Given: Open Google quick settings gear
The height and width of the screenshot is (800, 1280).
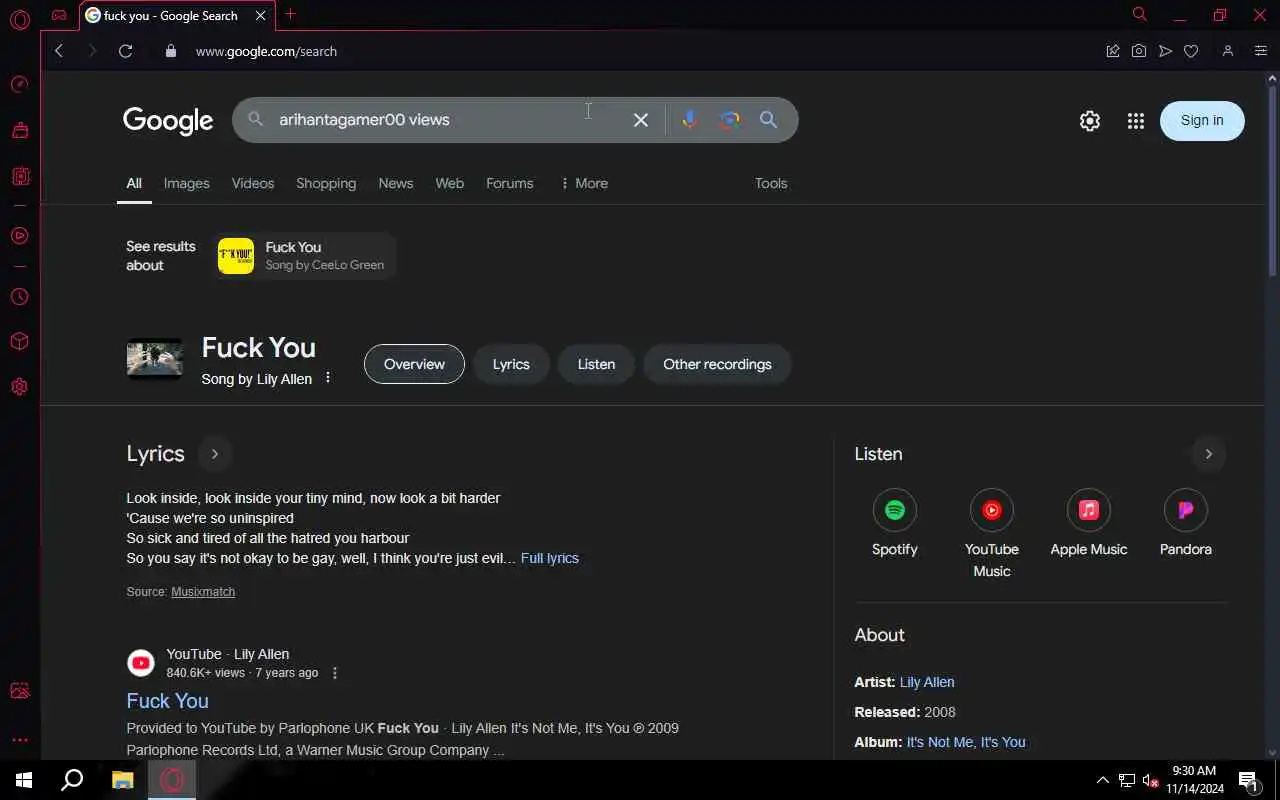Looking at the screenshot, I should pyautogui.click(x=1090, y=121).
